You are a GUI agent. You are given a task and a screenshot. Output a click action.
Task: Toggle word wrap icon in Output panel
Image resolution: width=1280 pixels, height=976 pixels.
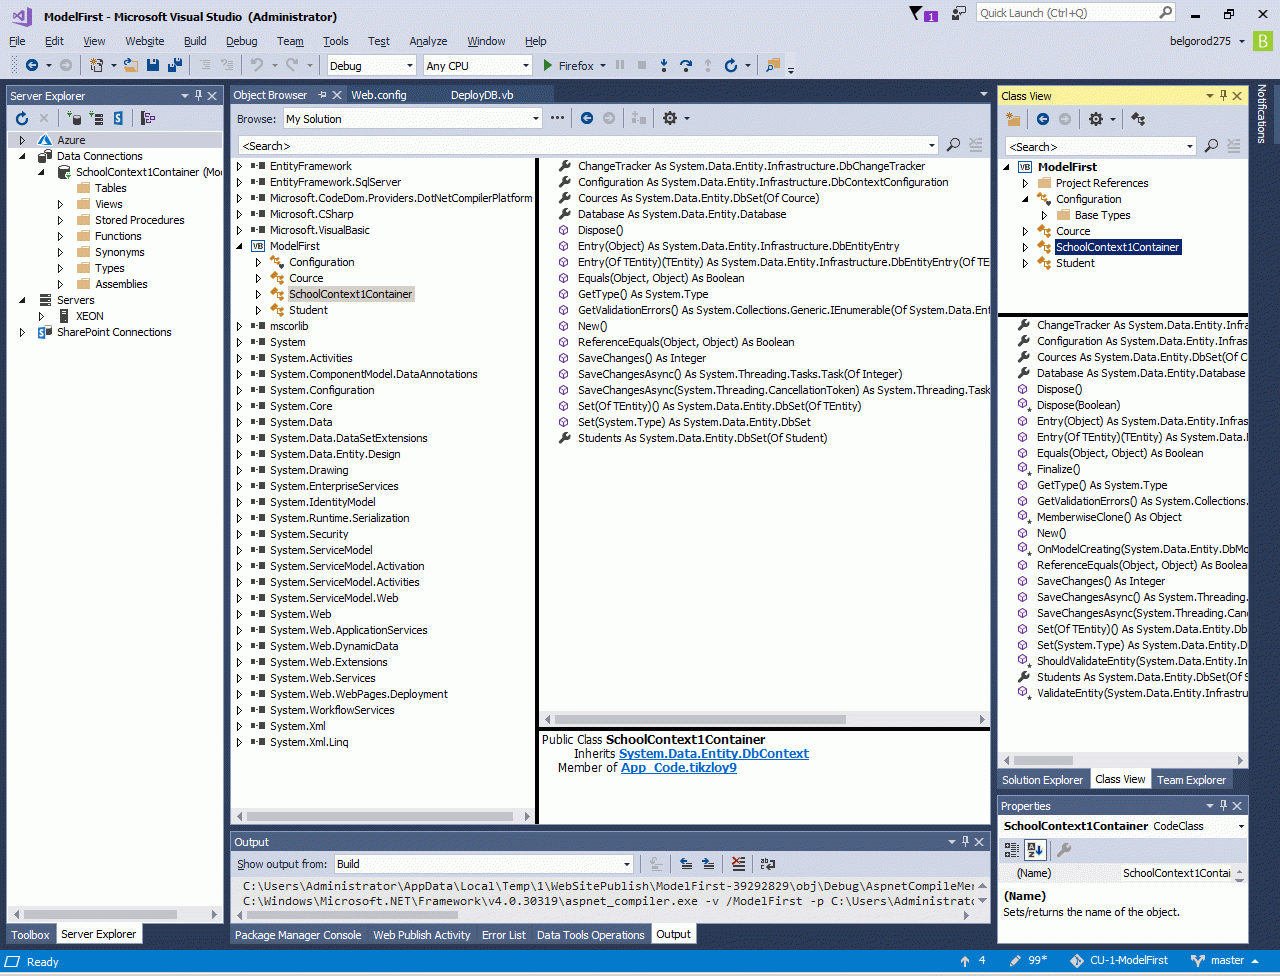click(x=768, y=864)
